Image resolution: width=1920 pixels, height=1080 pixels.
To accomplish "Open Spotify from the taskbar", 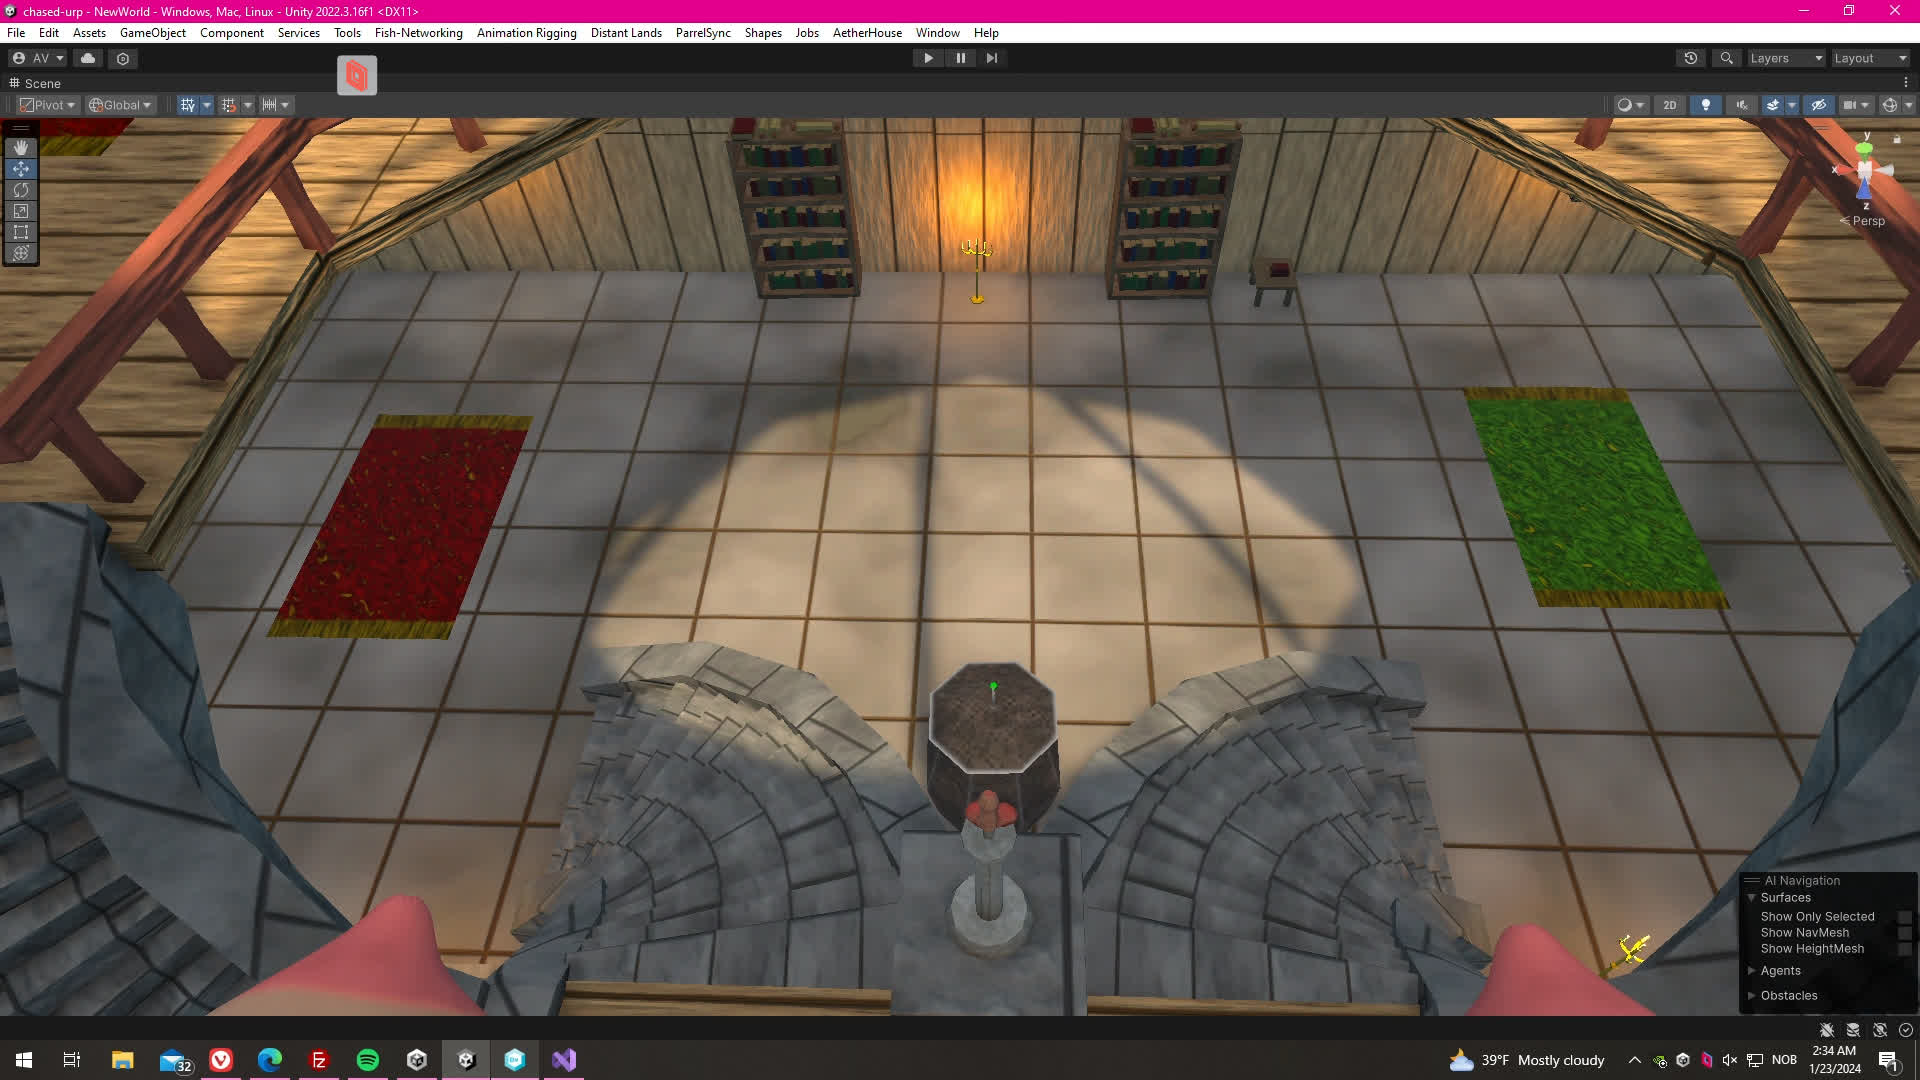I will coord(368,1060).
